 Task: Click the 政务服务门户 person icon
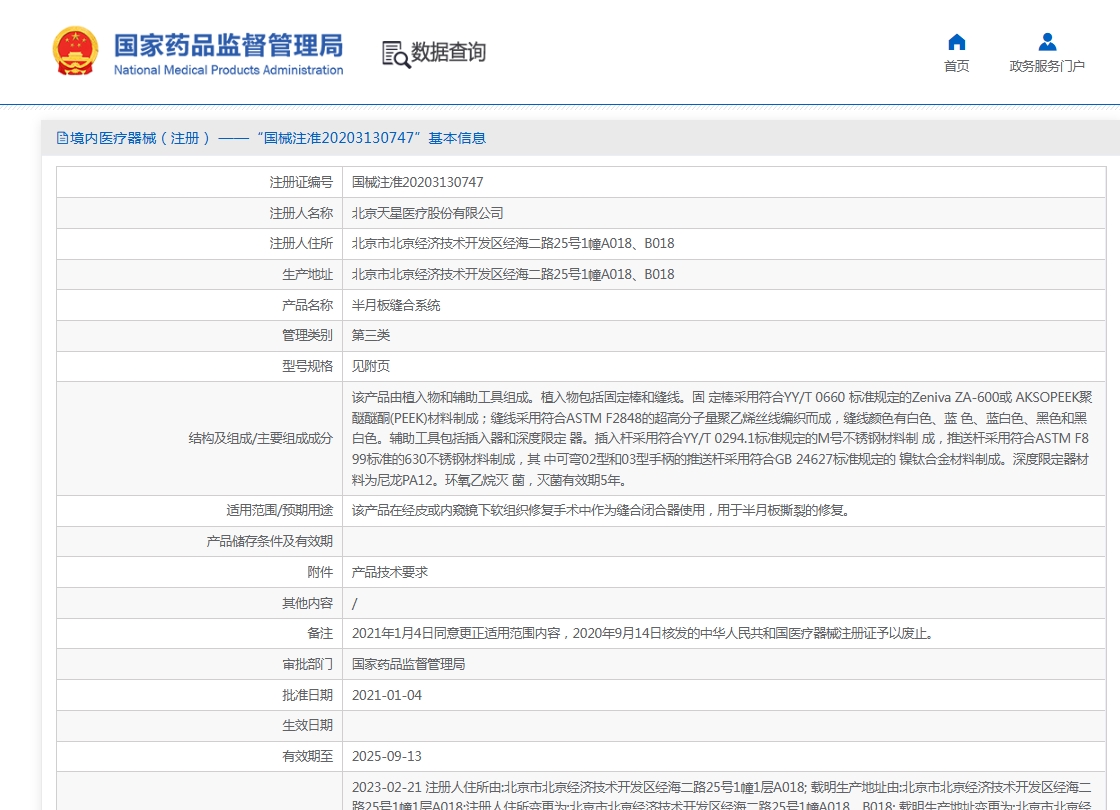pyautogui.click(x=1047, y=42)
